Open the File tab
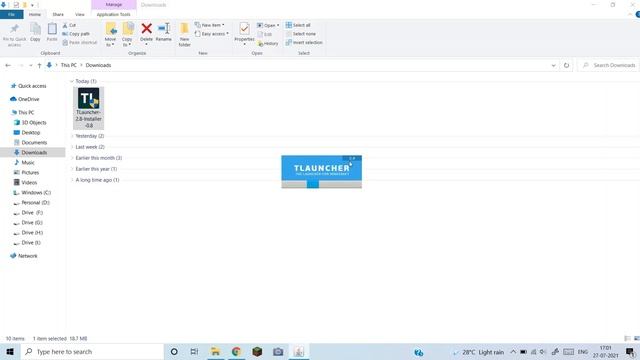This screenshot has height=360, width=640. pyautogui.click(x=11, y=15)
